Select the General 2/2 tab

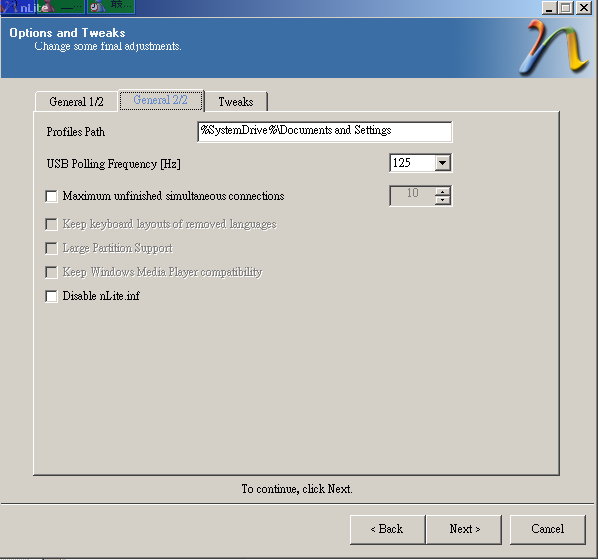pos(161,100)
